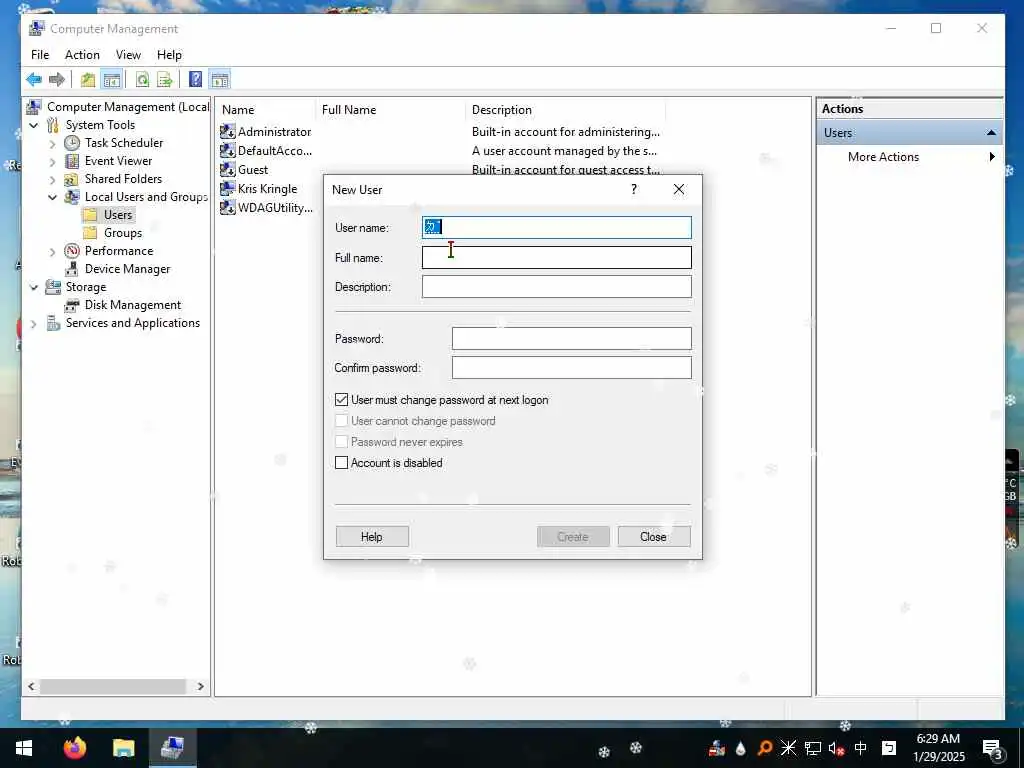Expand the Shared Folders node
The height and width of the screenshot is (768, 1024).
coord(52,179)
